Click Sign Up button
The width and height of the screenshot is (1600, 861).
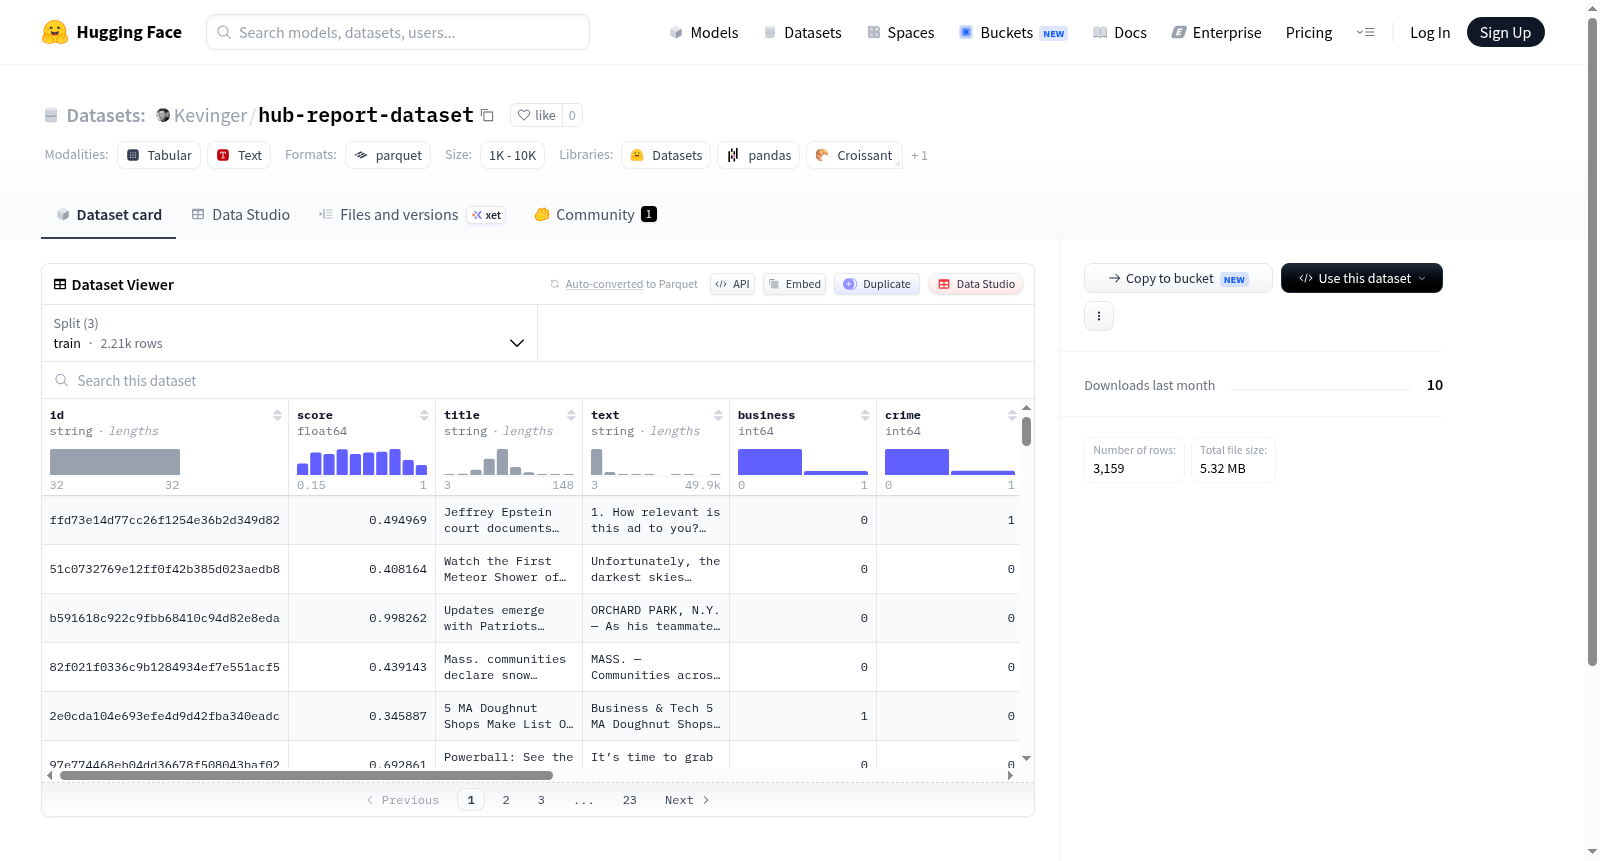(x=1505, y=32)
